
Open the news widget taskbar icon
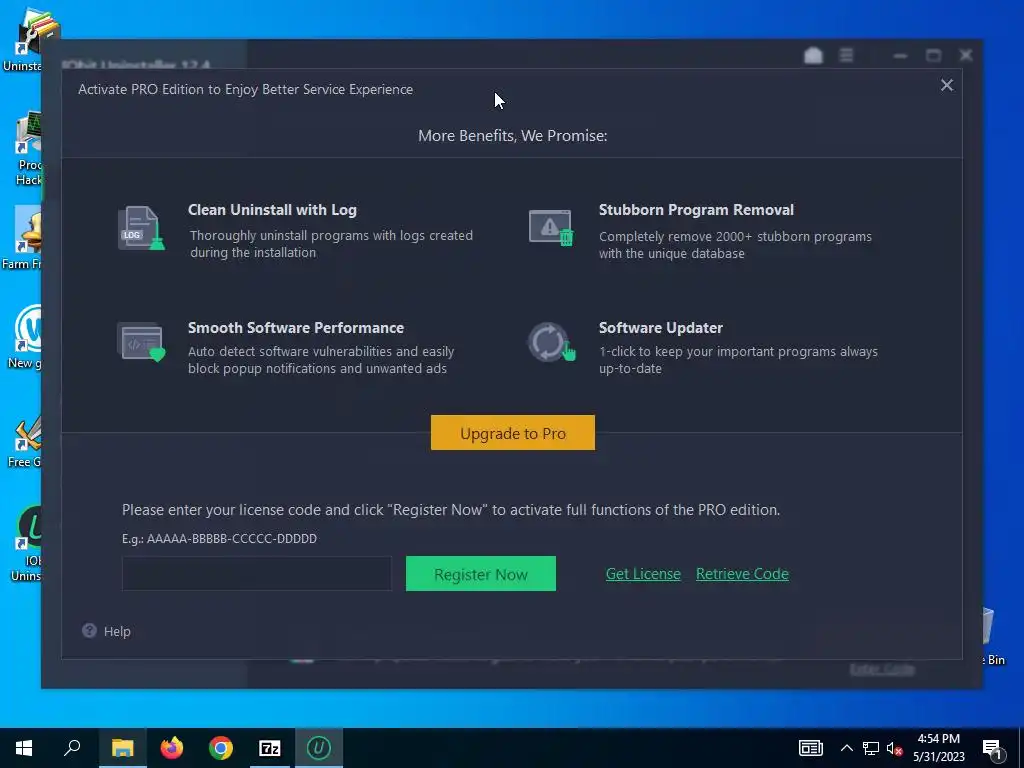click(x=810, y=748)
